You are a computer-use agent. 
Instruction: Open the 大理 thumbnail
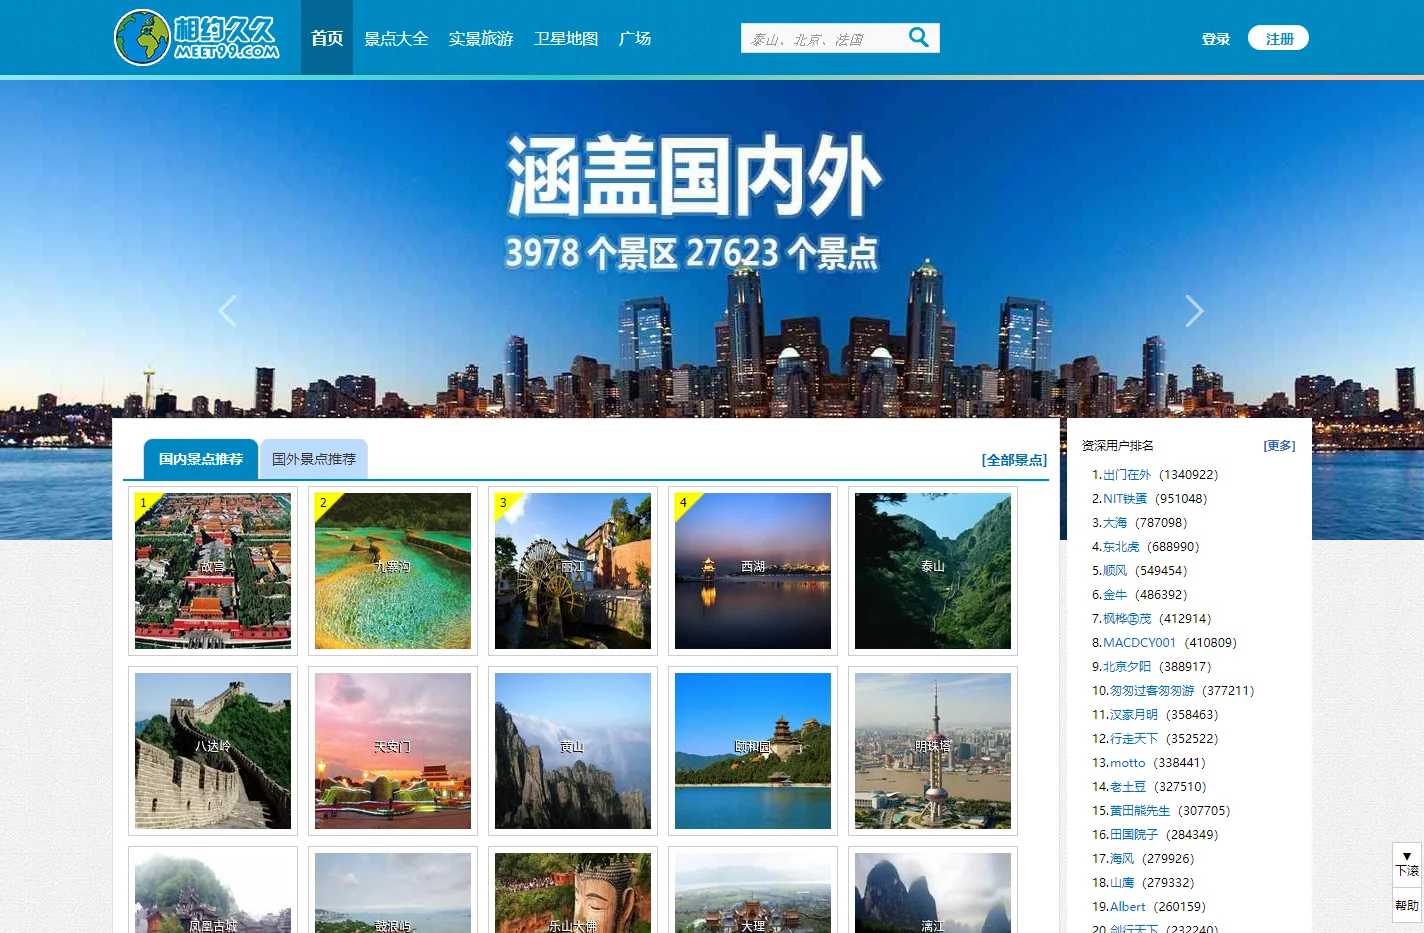(x=753, y=891)
